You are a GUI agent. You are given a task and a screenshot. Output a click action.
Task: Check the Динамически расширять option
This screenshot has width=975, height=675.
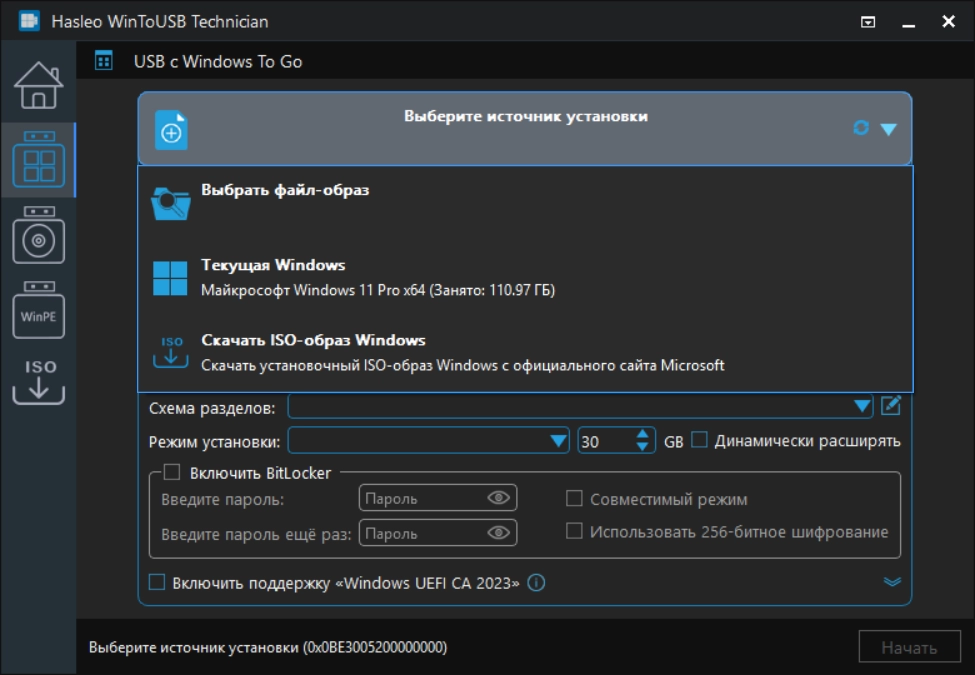[700, 440]
